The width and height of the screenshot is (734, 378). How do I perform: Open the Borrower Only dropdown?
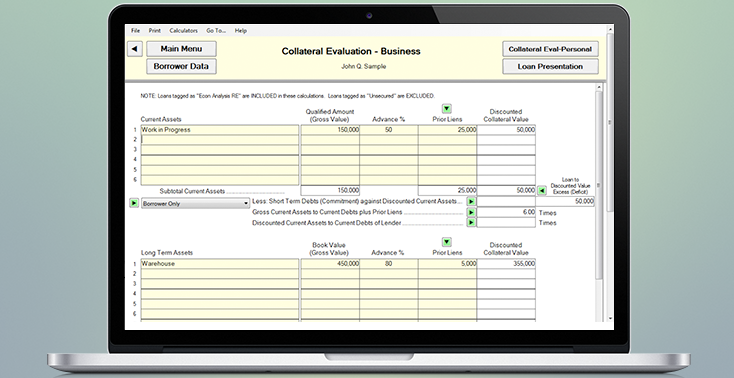click(195, 204)
